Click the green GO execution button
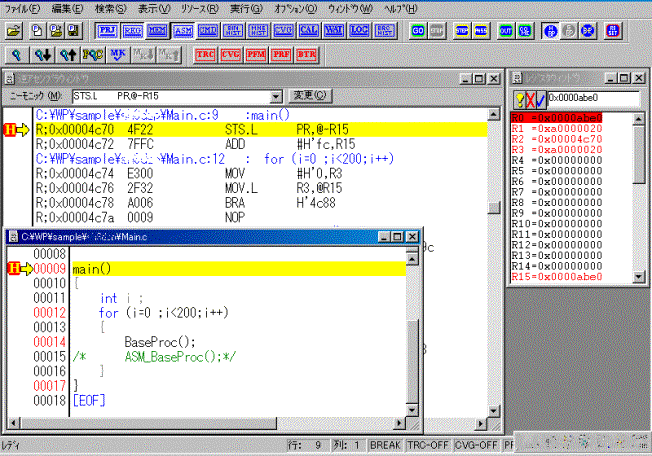 point(418,31)
